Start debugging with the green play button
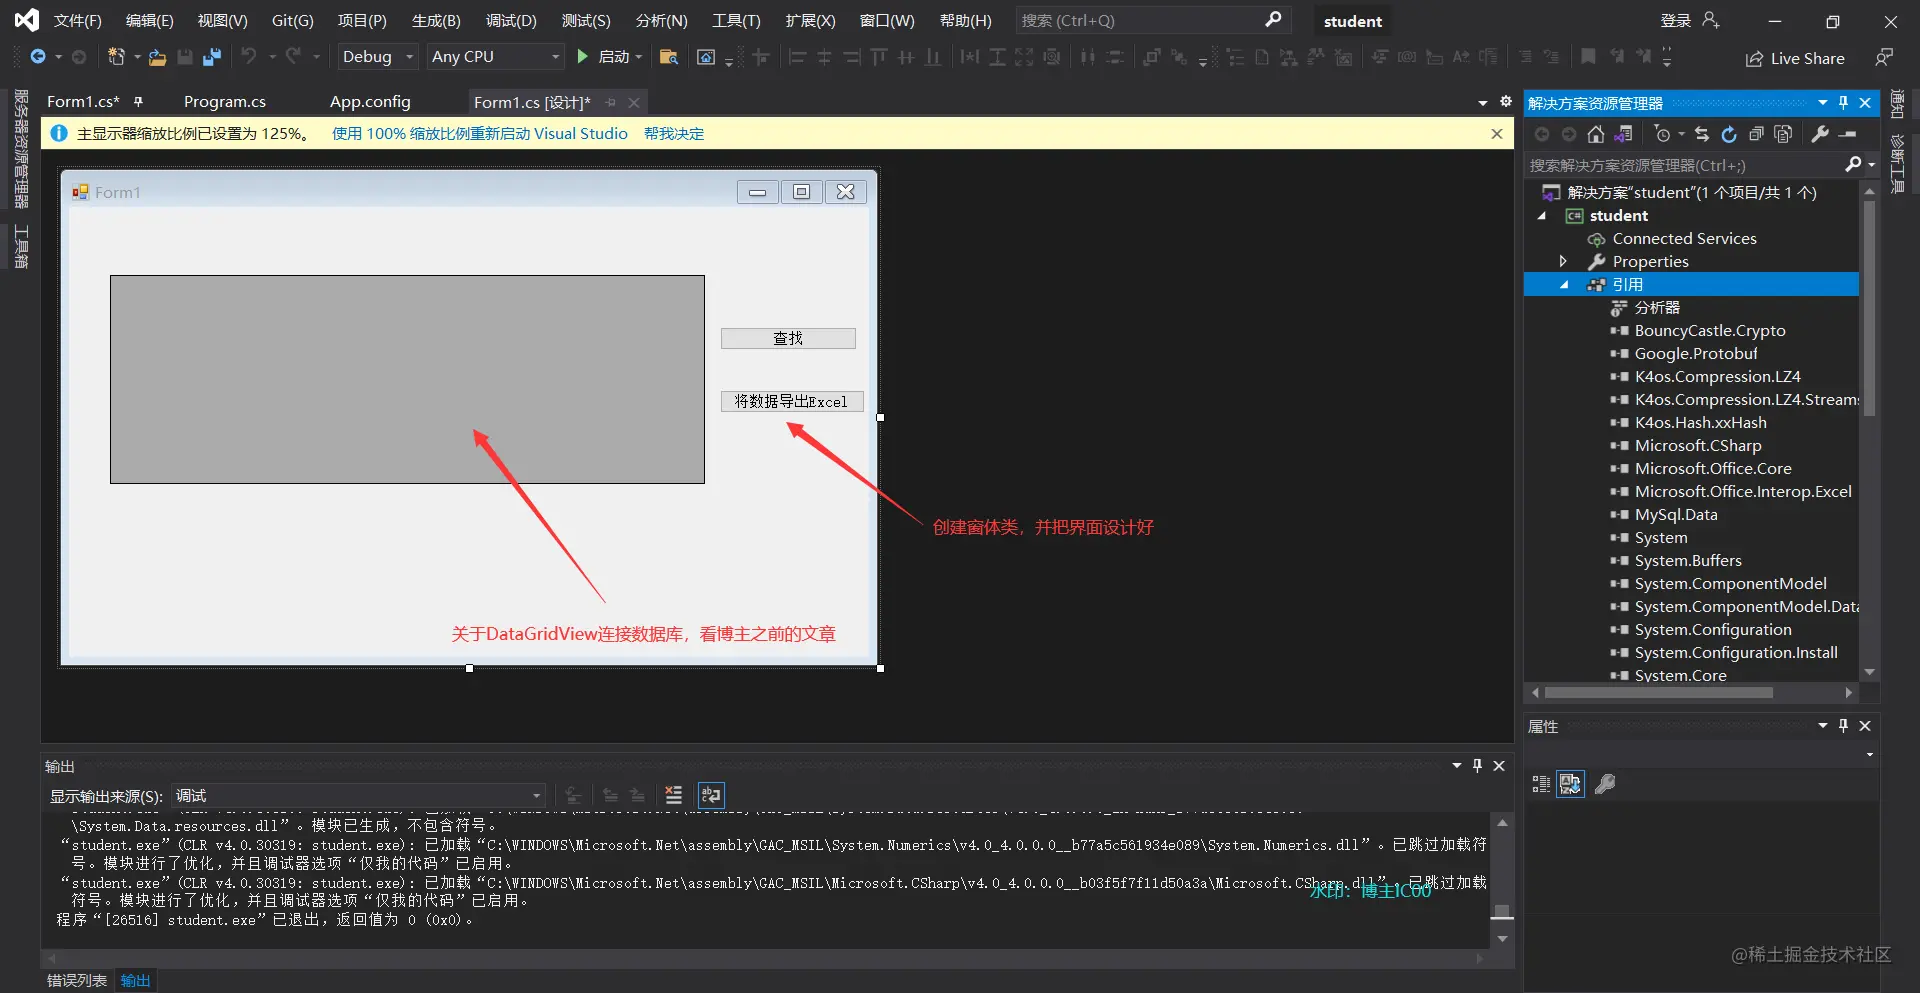The width and height of the screenshot is (1920, 993). point(583,57)
